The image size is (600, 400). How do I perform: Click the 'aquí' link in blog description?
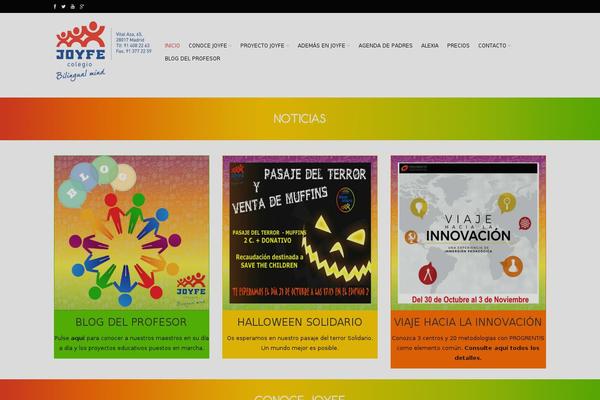pos(78,338)
